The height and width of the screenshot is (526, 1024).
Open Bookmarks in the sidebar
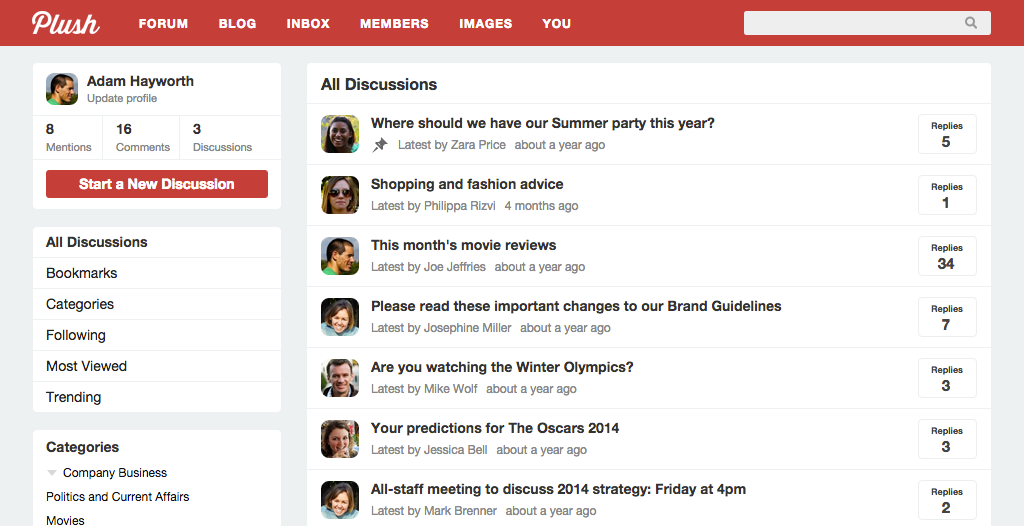[x=157, y=273]
